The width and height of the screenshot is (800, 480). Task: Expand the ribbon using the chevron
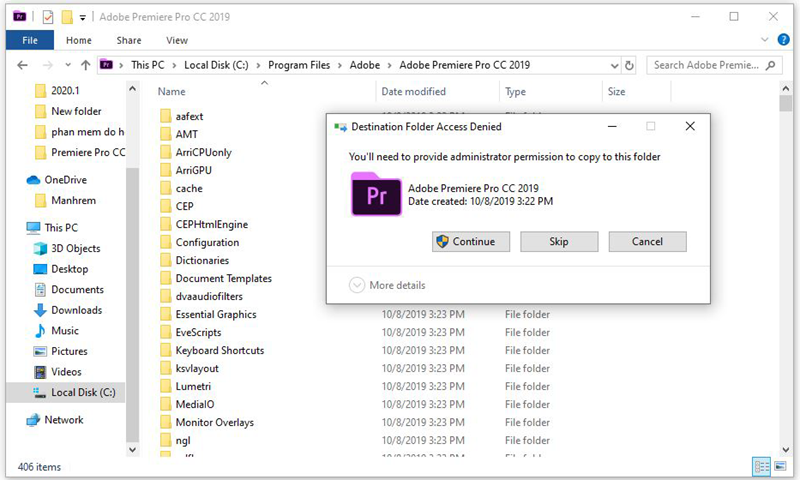[x=769, y=40]
